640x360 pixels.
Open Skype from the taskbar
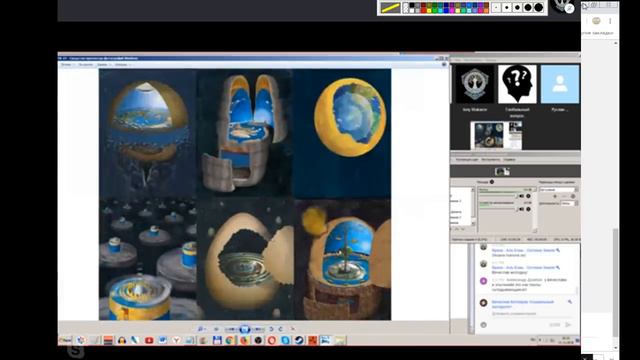285,340
